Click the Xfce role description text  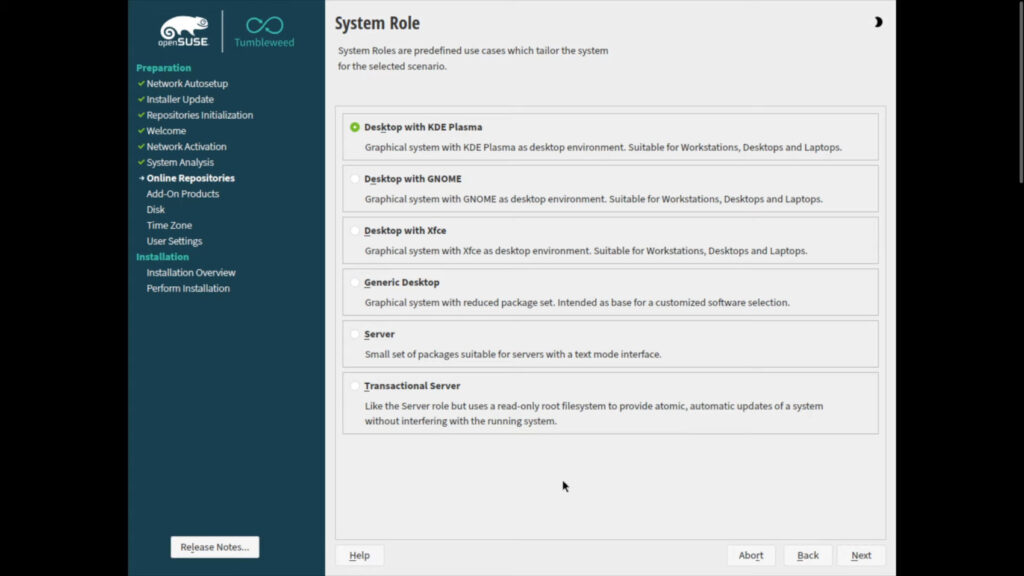[x=586, y=251]
